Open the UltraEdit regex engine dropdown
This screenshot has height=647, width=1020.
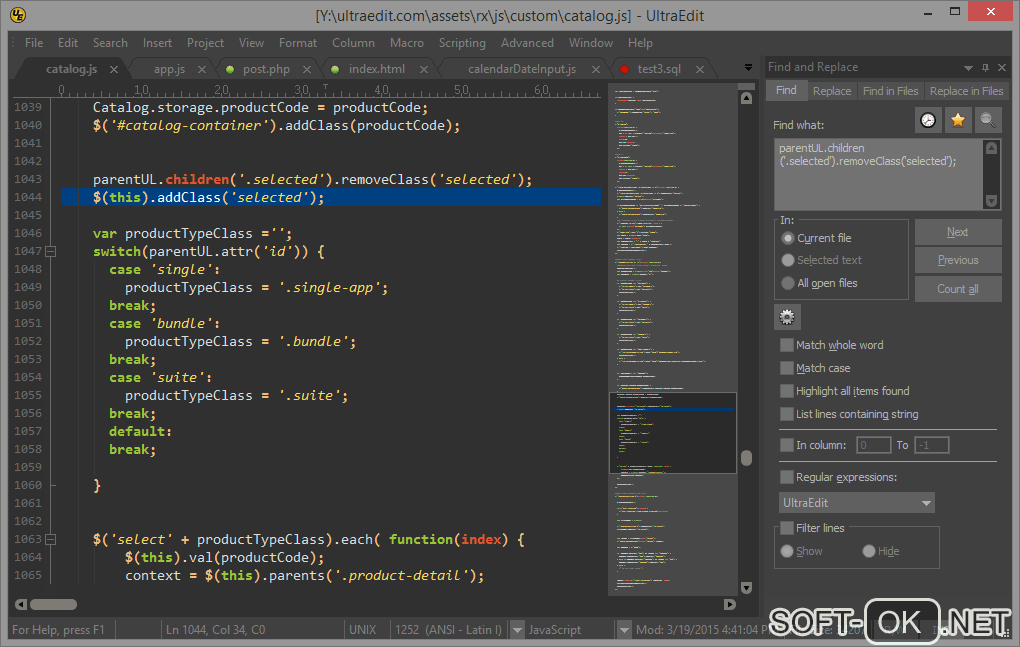point(857,503)
